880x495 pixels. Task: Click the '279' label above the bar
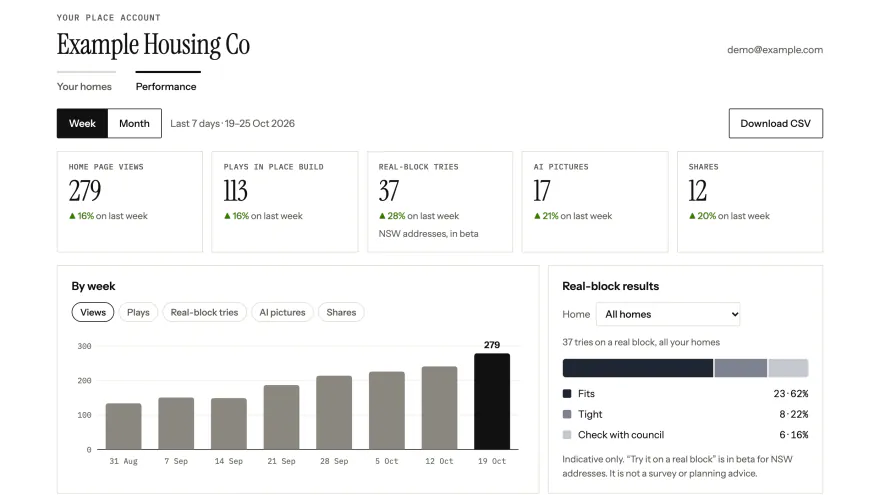(492, 345)
